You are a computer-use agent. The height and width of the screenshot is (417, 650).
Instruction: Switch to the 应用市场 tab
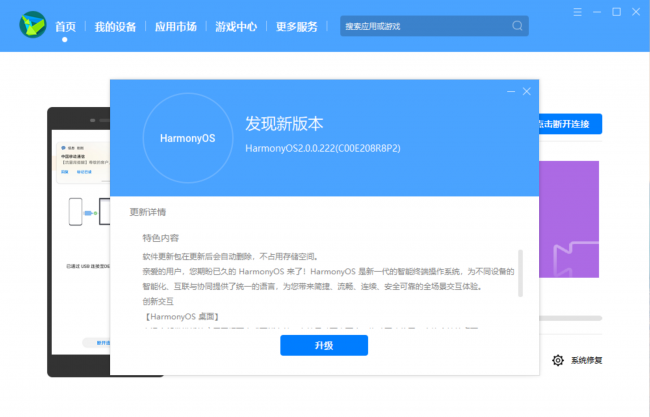coord(176,27)
